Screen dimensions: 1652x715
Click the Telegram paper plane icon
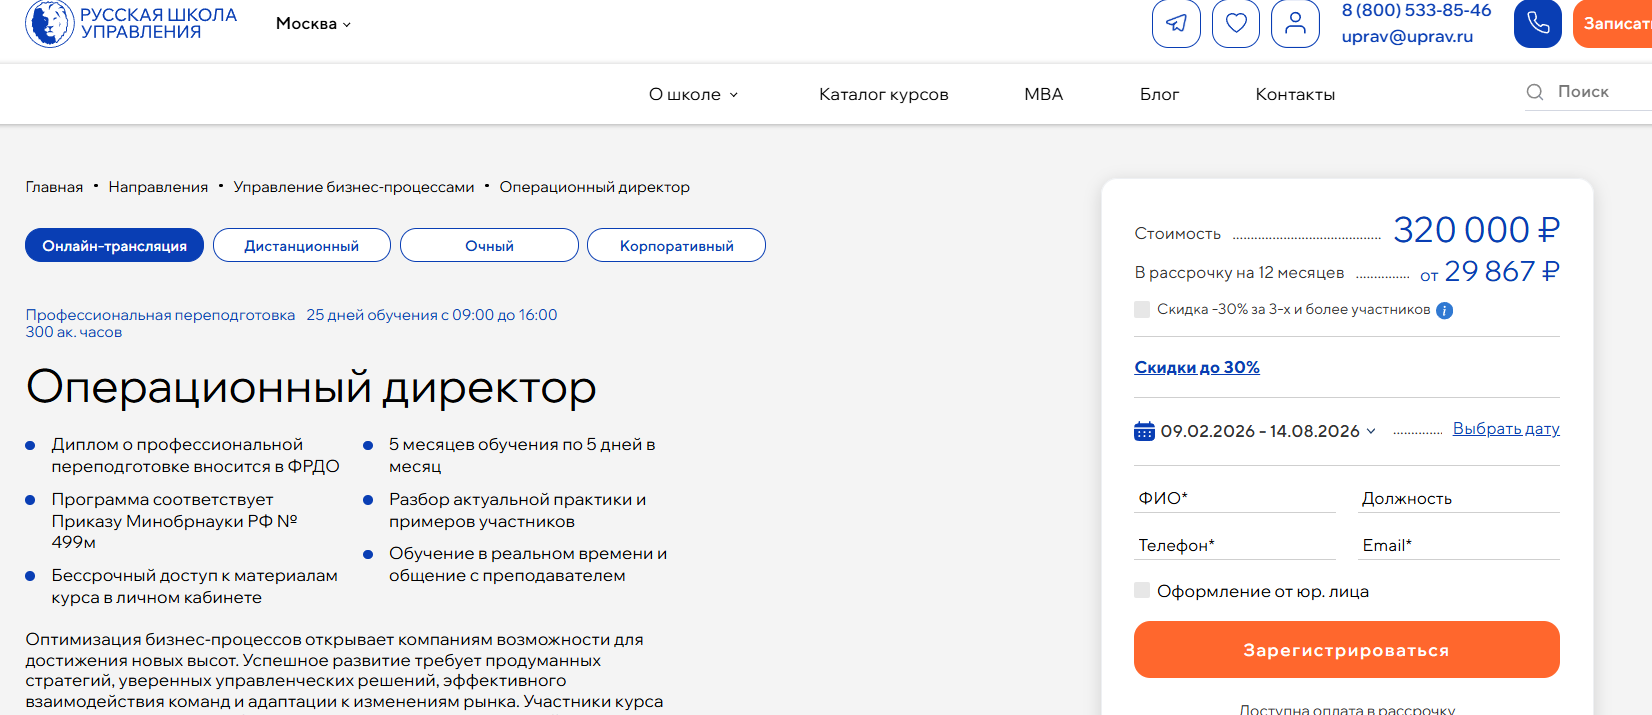(x=1176, y=23)
